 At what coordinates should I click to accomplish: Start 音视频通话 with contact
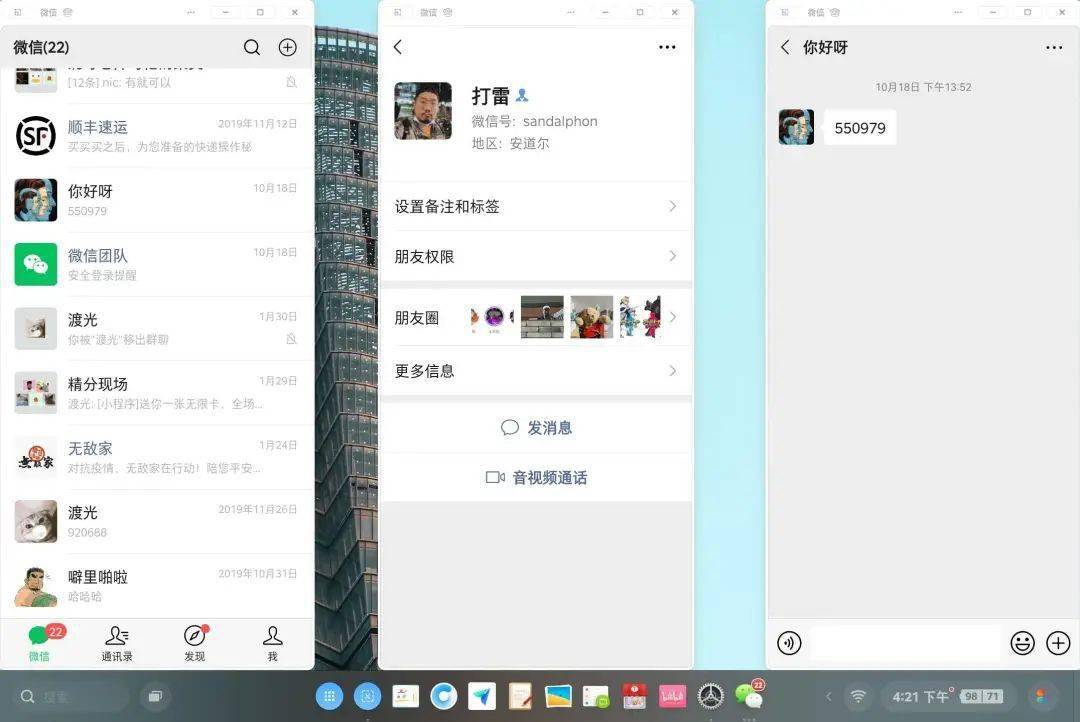tap(536, 477)
